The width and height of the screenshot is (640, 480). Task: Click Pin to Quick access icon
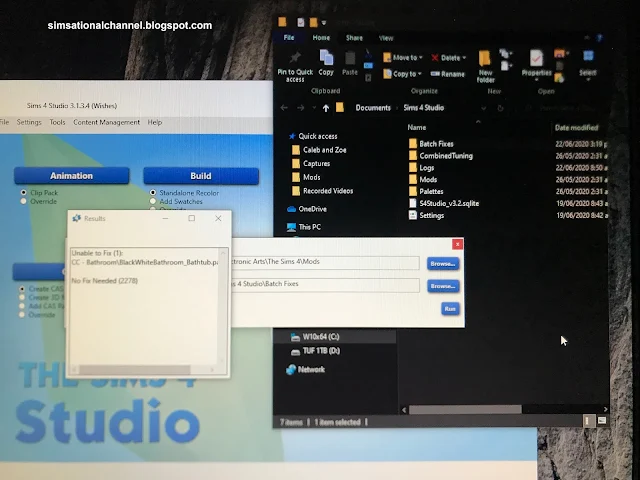[295, 57]
